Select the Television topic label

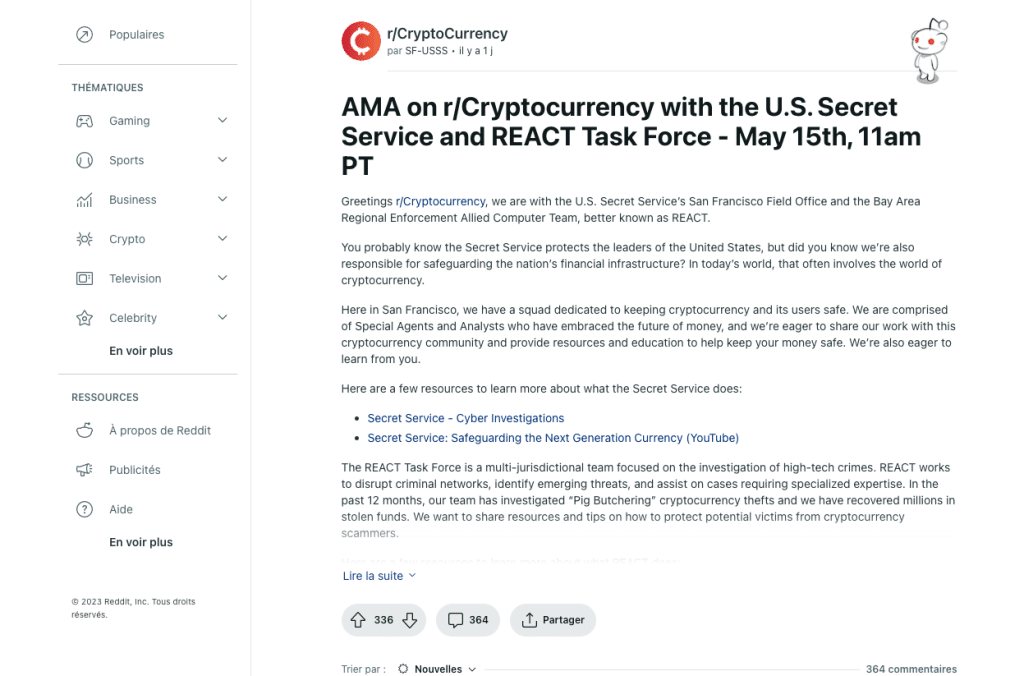click(x=135, y=279)
